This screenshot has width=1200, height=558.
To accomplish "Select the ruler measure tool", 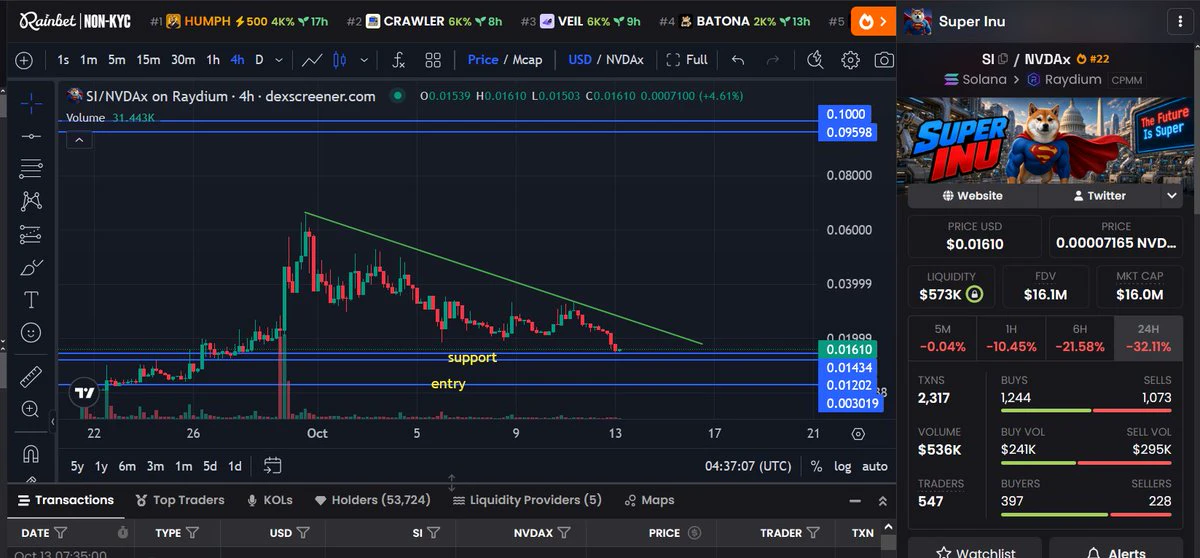I will [x=31, y=376].
